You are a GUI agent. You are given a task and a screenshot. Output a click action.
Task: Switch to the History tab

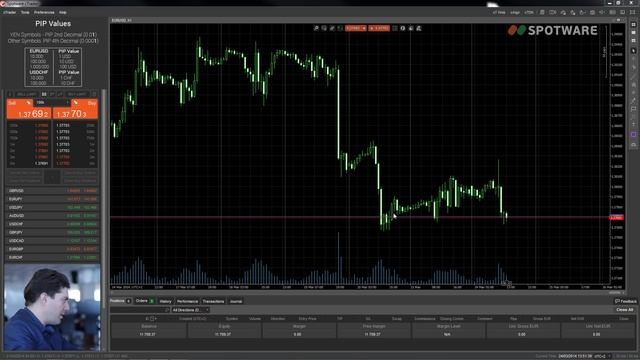coord(165,301)
